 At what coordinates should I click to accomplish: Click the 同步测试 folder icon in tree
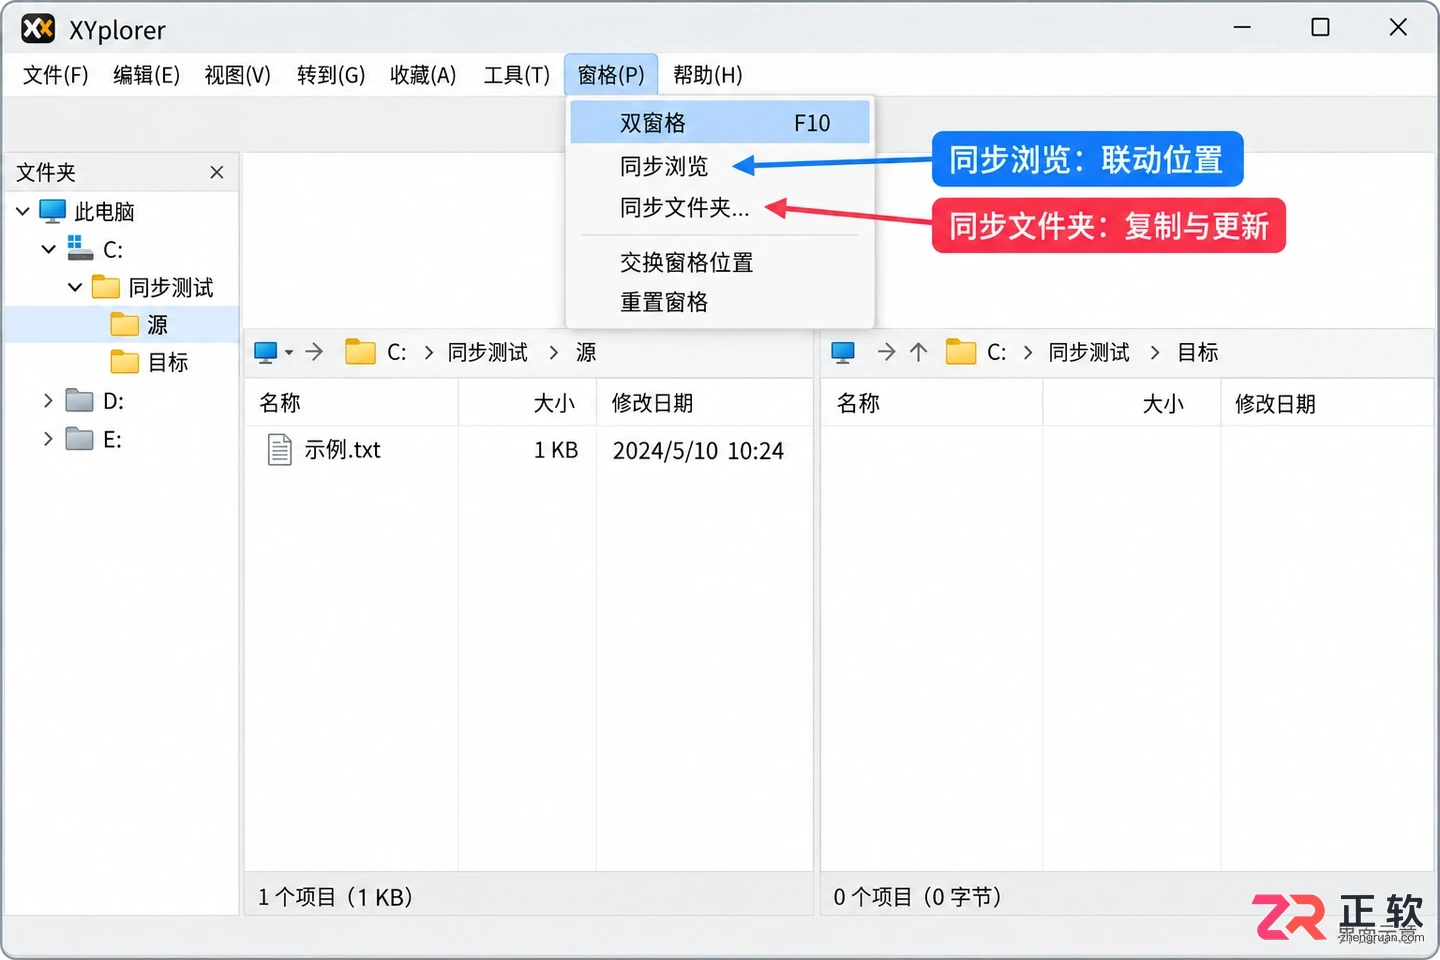106,287
